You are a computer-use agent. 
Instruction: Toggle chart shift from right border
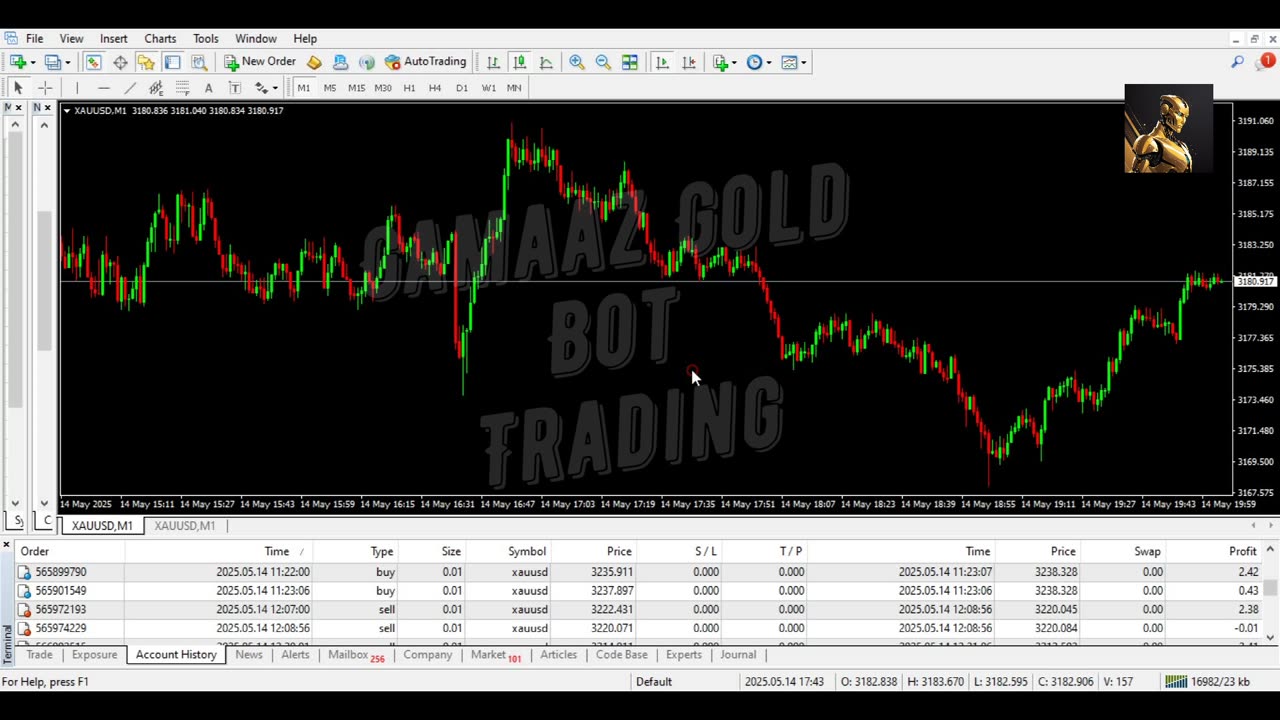click(688, 62)
